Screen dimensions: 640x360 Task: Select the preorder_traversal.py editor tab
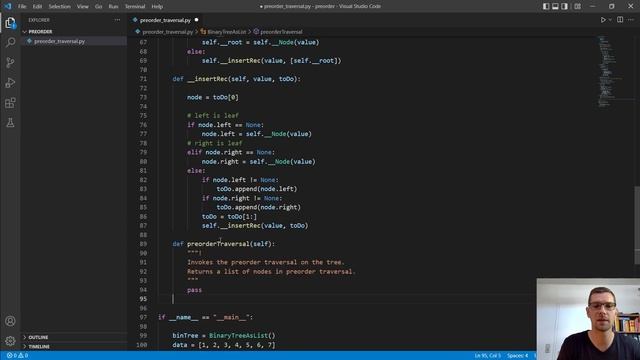[165, 20]
